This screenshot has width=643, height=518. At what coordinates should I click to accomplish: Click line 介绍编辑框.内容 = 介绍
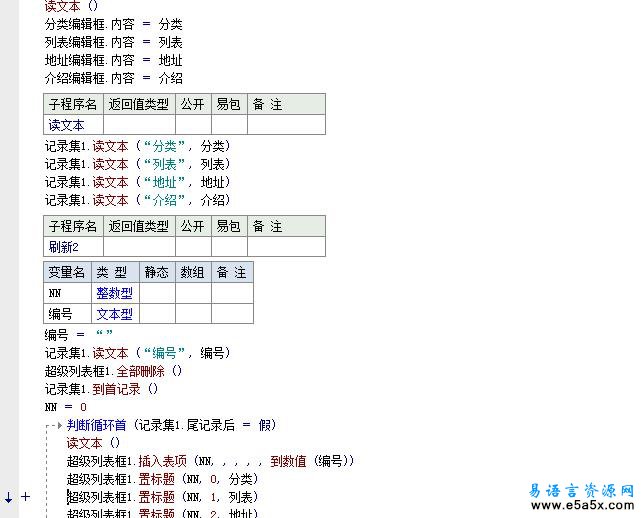[x=114, y=78]
